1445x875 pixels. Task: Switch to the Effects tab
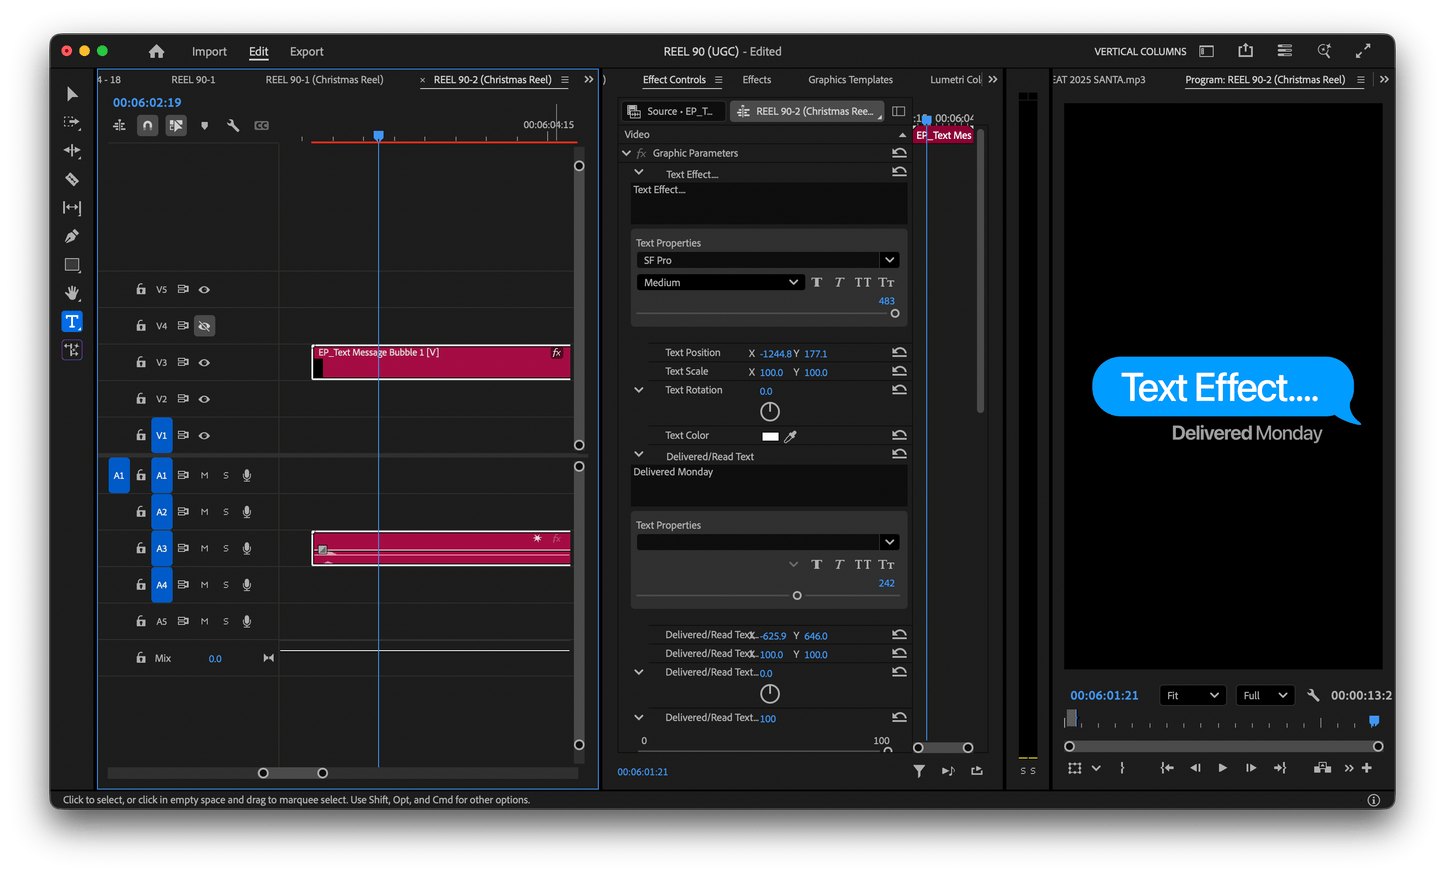tap(756, 79)
